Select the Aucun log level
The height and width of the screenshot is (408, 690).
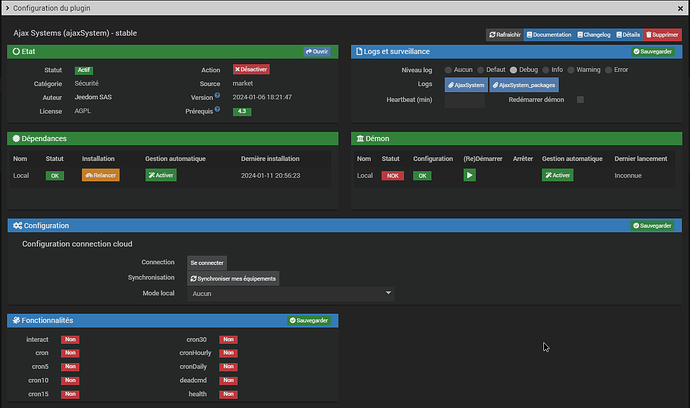tap(448, 70)
